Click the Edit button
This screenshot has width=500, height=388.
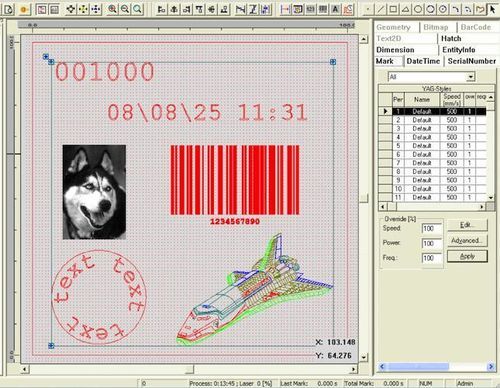pos(467,225)
